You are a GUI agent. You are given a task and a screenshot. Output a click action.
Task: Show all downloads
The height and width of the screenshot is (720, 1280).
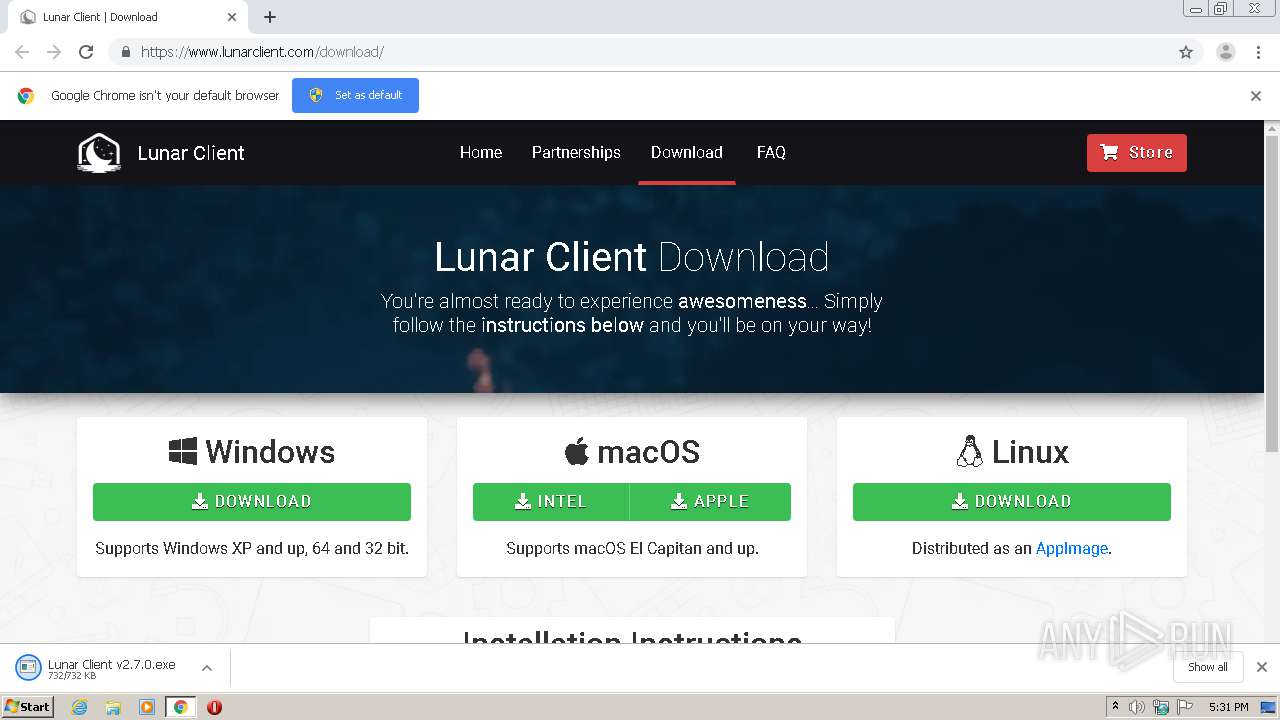[x=1208, y=667]
